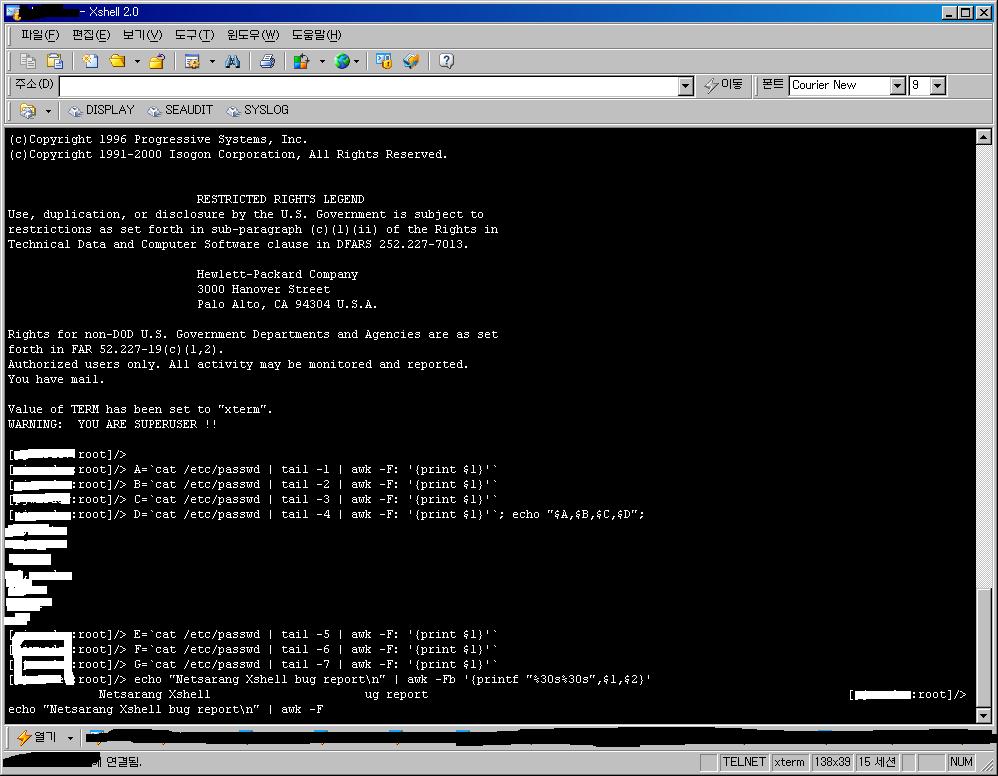Expand the address bar dropdown arrow
998x776 pixels.
pos(685,86)
